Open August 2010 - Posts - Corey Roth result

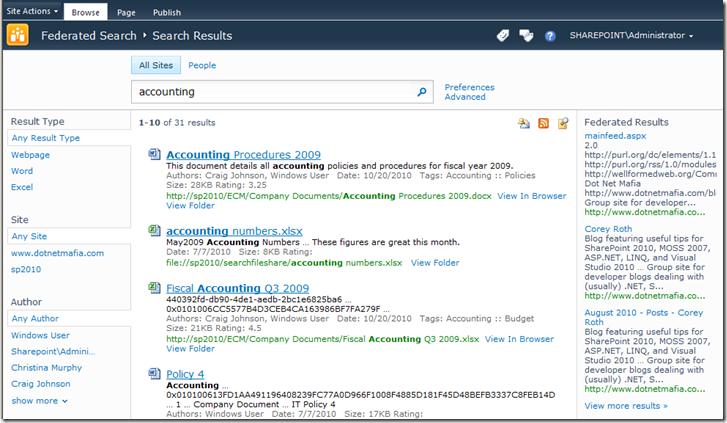pyautogui.click(x=644, y=317)
